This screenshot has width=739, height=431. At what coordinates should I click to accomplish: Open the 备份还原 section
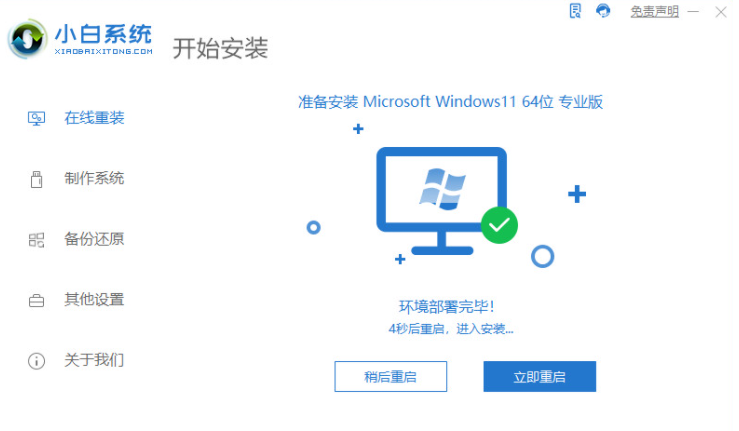point(94,239)
